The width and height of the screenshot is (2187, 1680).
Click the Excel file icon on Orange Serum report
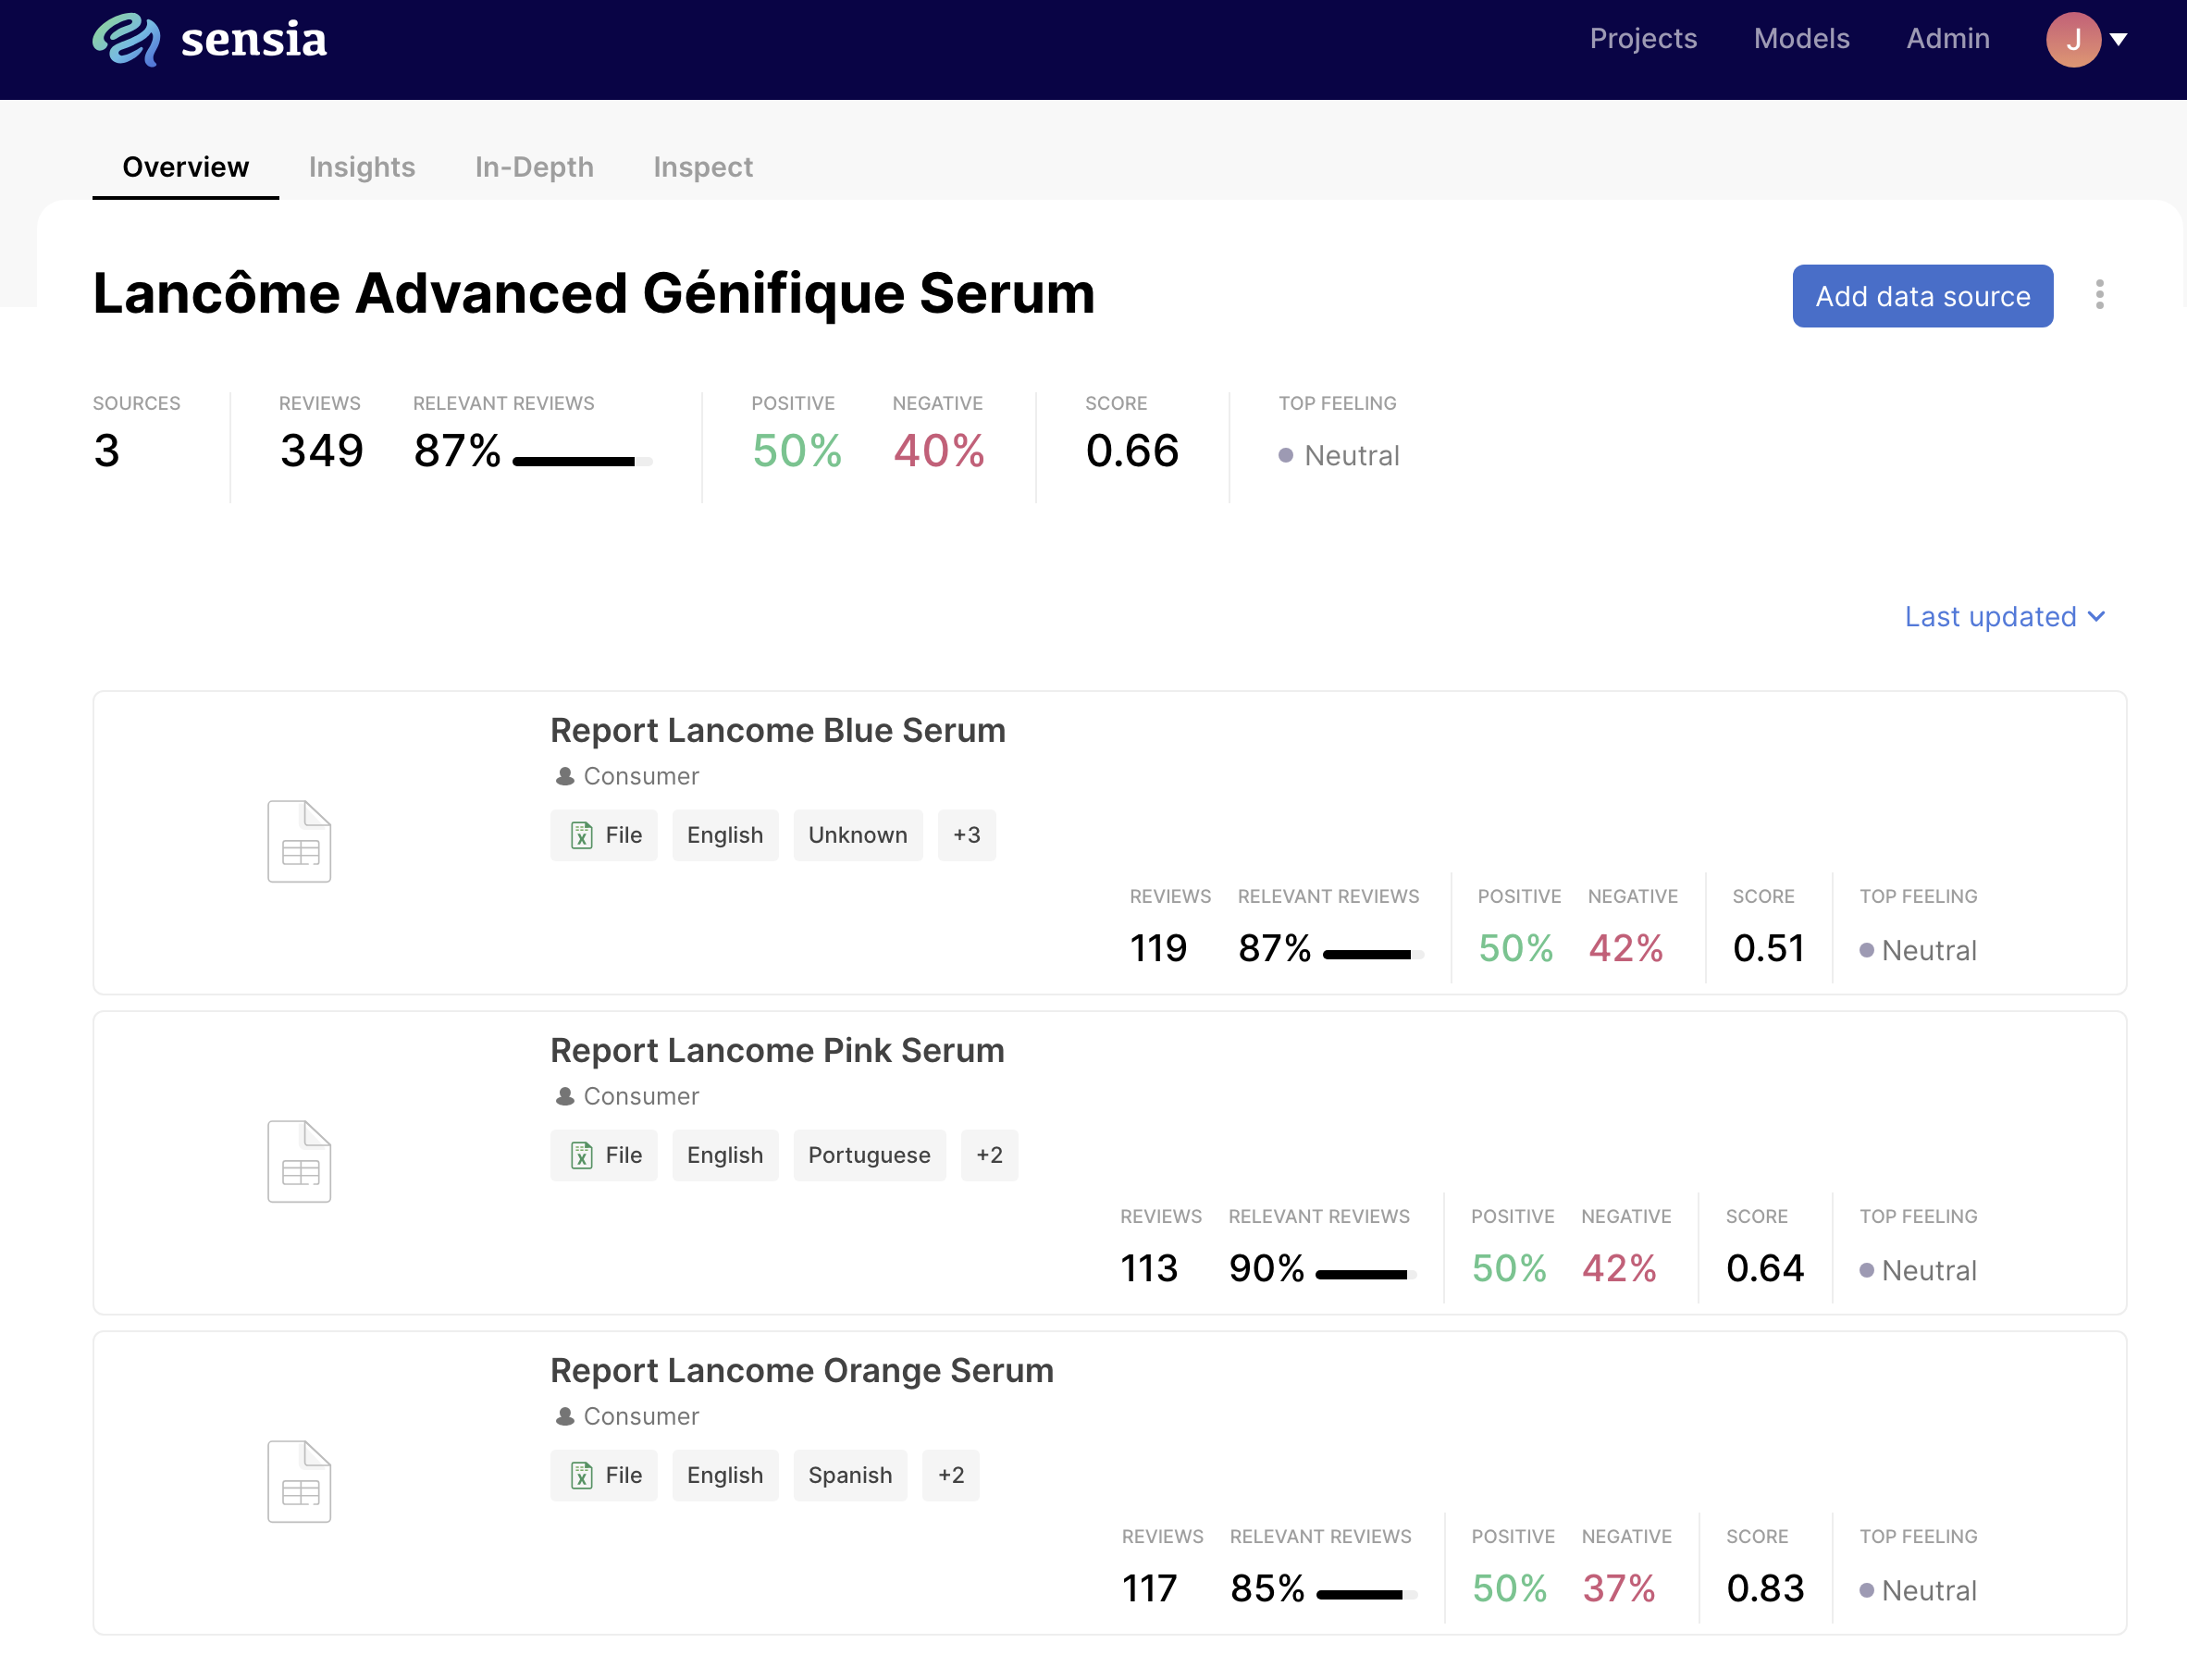tap(583, 1475)
